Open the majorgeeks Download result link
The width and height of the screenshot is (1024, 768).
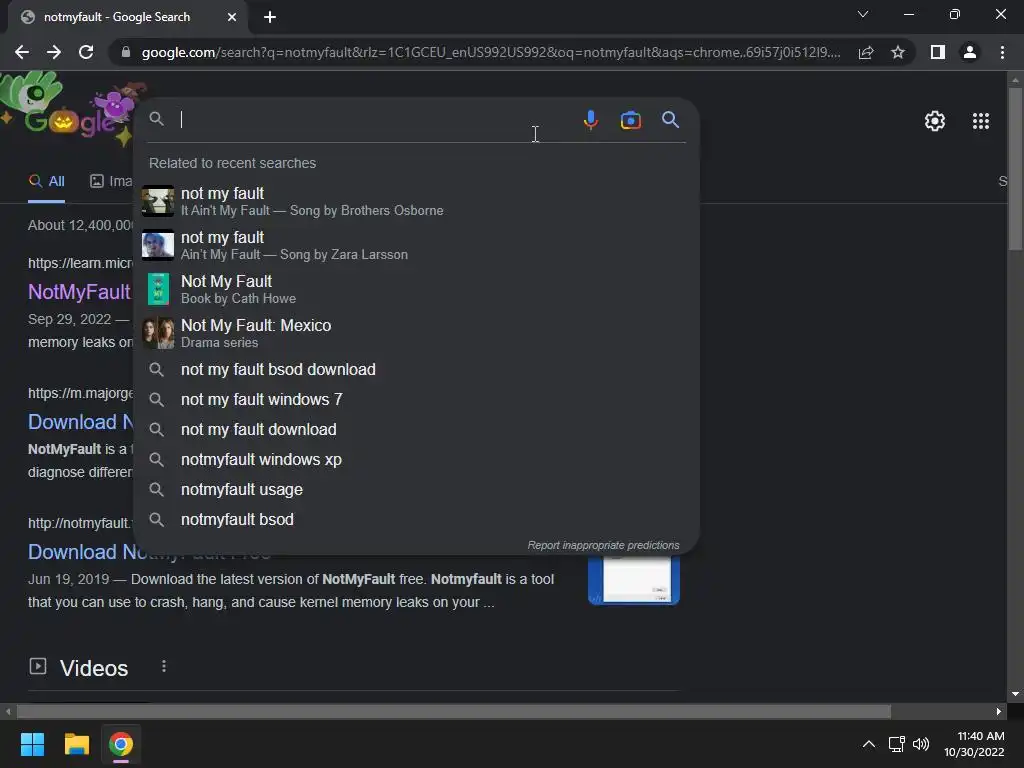80,422
